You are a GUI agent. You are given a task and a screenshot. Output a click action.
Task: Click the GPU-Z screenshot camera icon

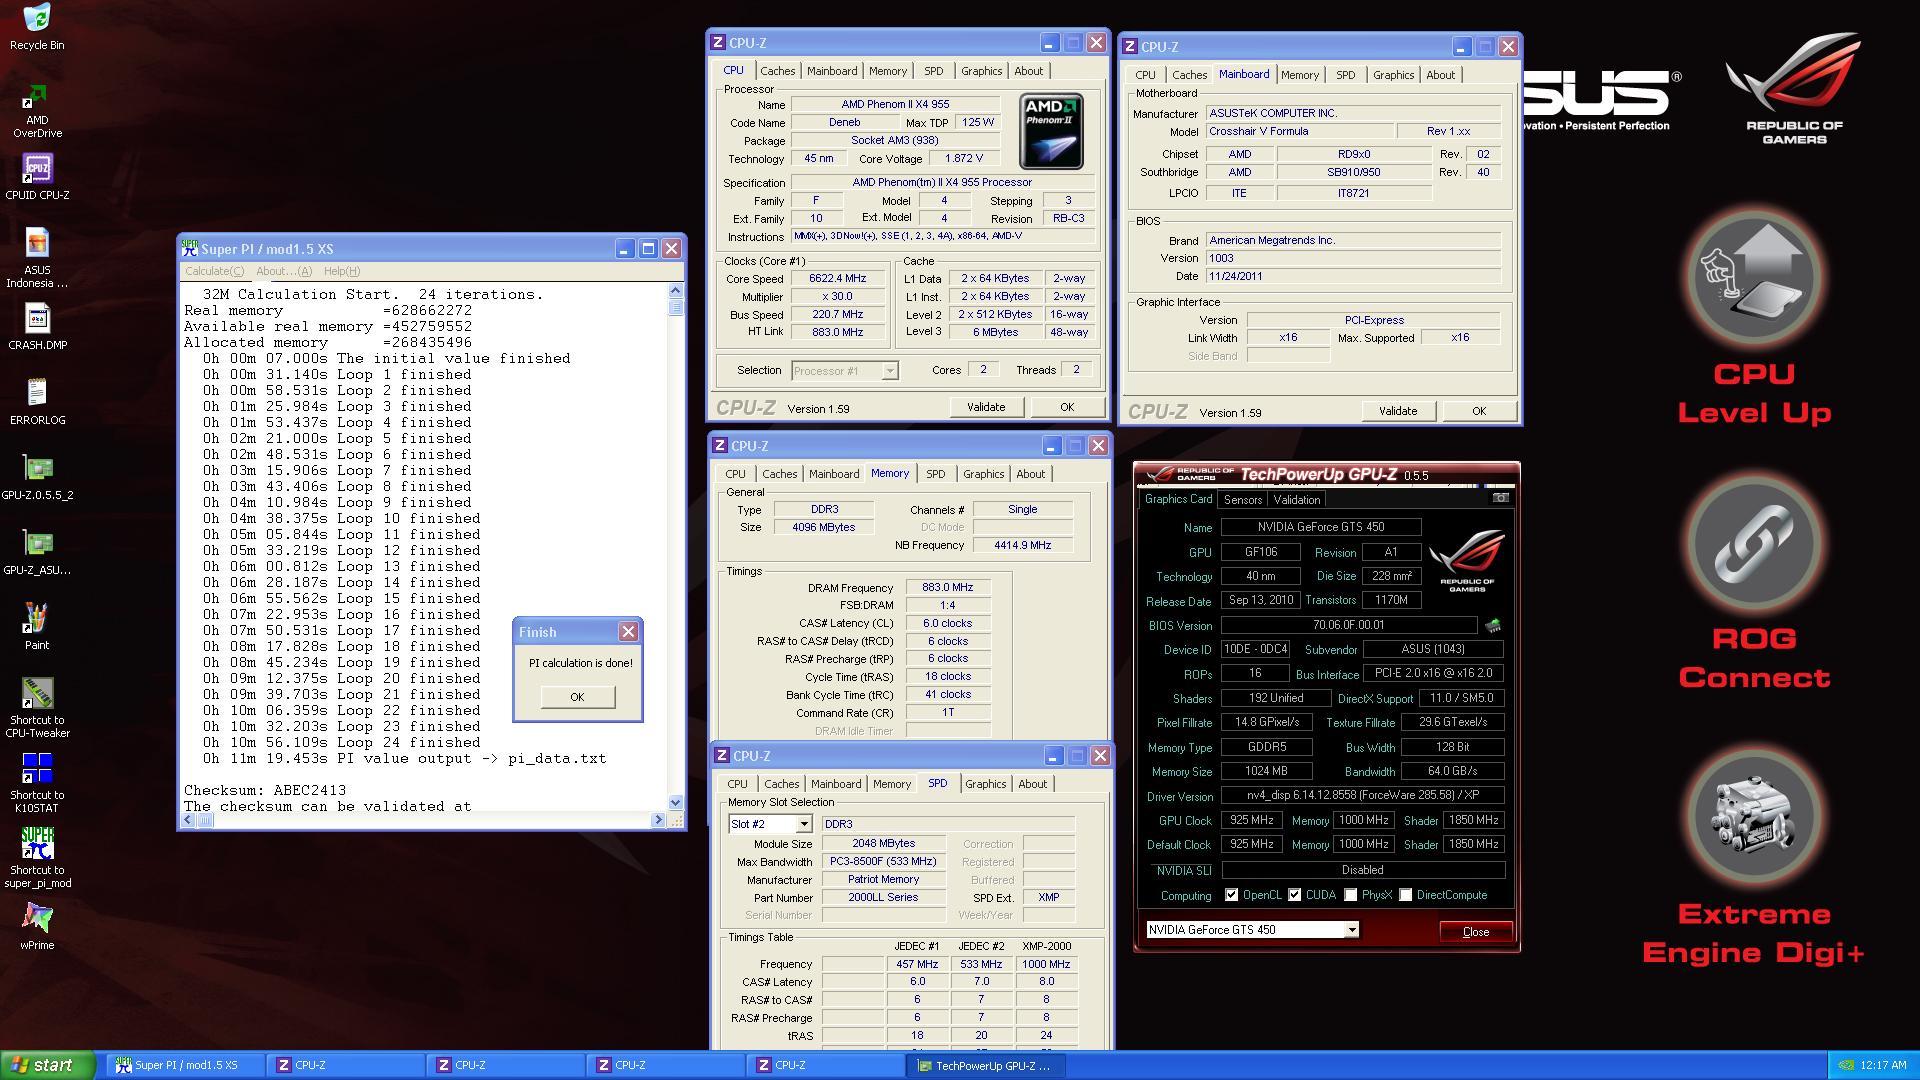coord(1500,498)
